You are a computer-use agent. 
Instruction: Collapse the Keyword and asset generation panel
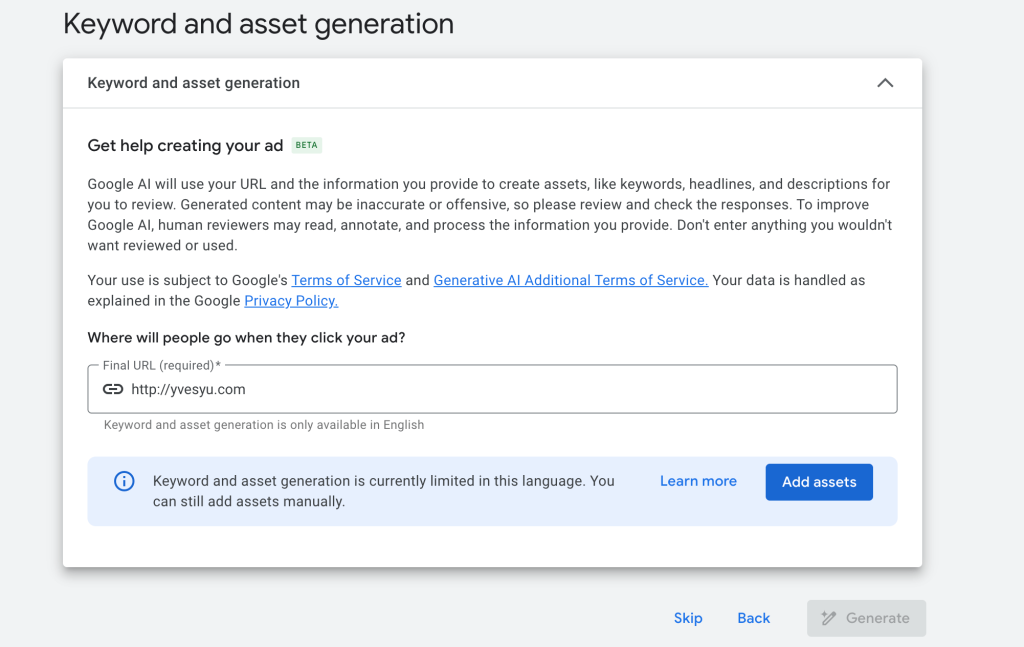(x=885, y=83)
